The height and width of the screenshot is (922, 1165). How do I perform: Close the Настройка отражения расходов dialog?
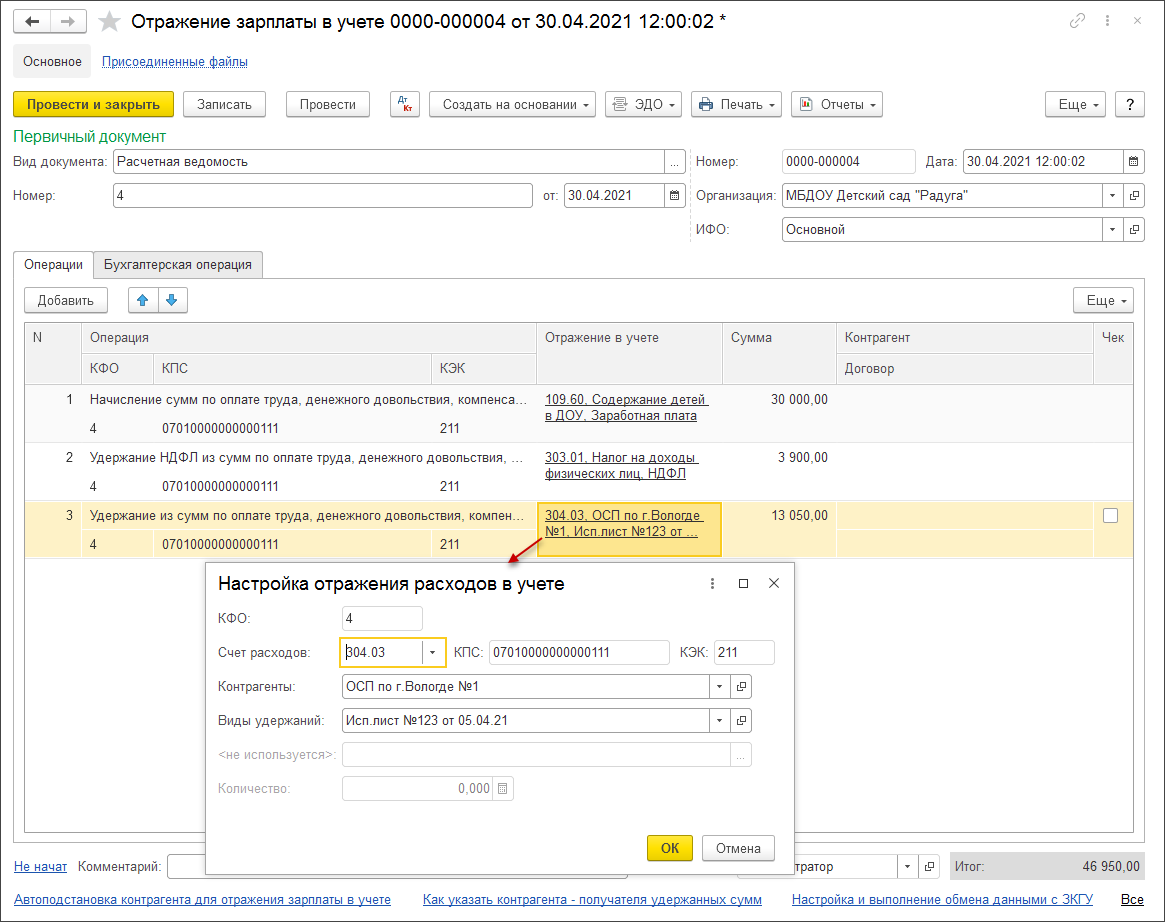(773, 583)
